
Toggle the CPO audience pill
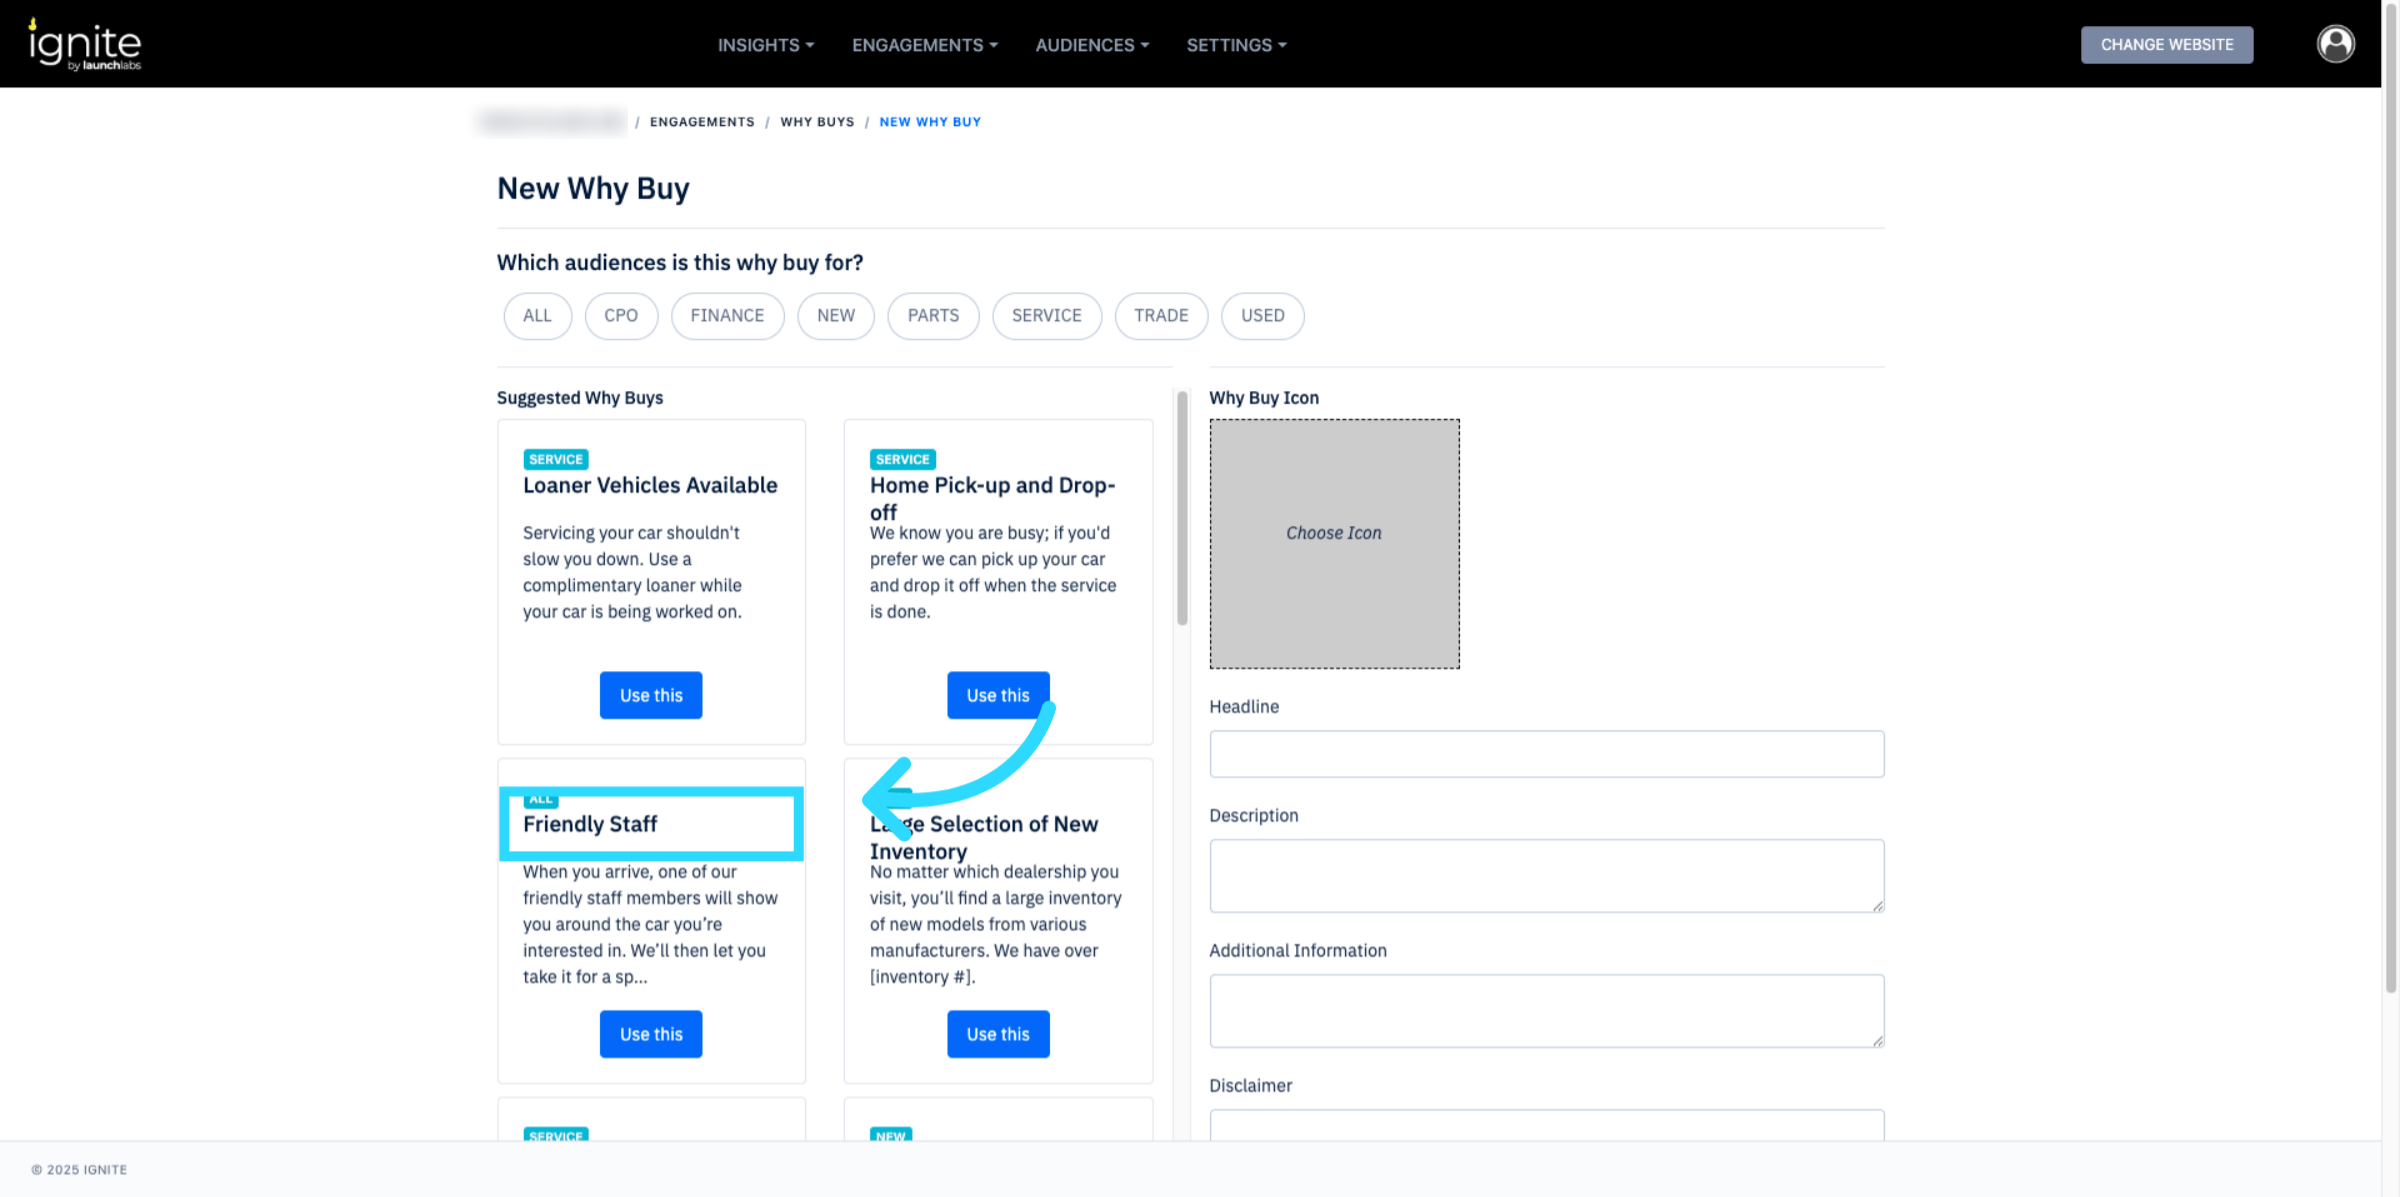point(620,316)
